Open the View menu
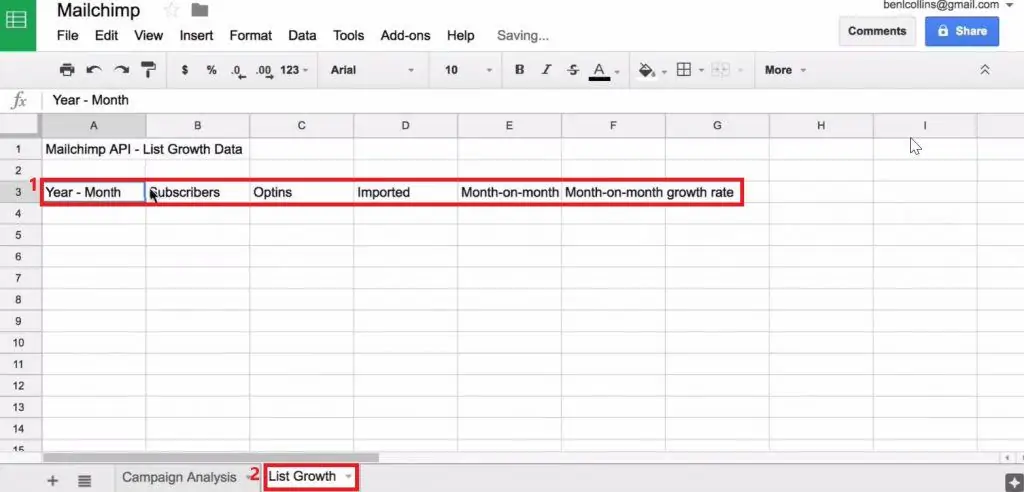The height and width of the screenshot is (492, 1024). 148,36
